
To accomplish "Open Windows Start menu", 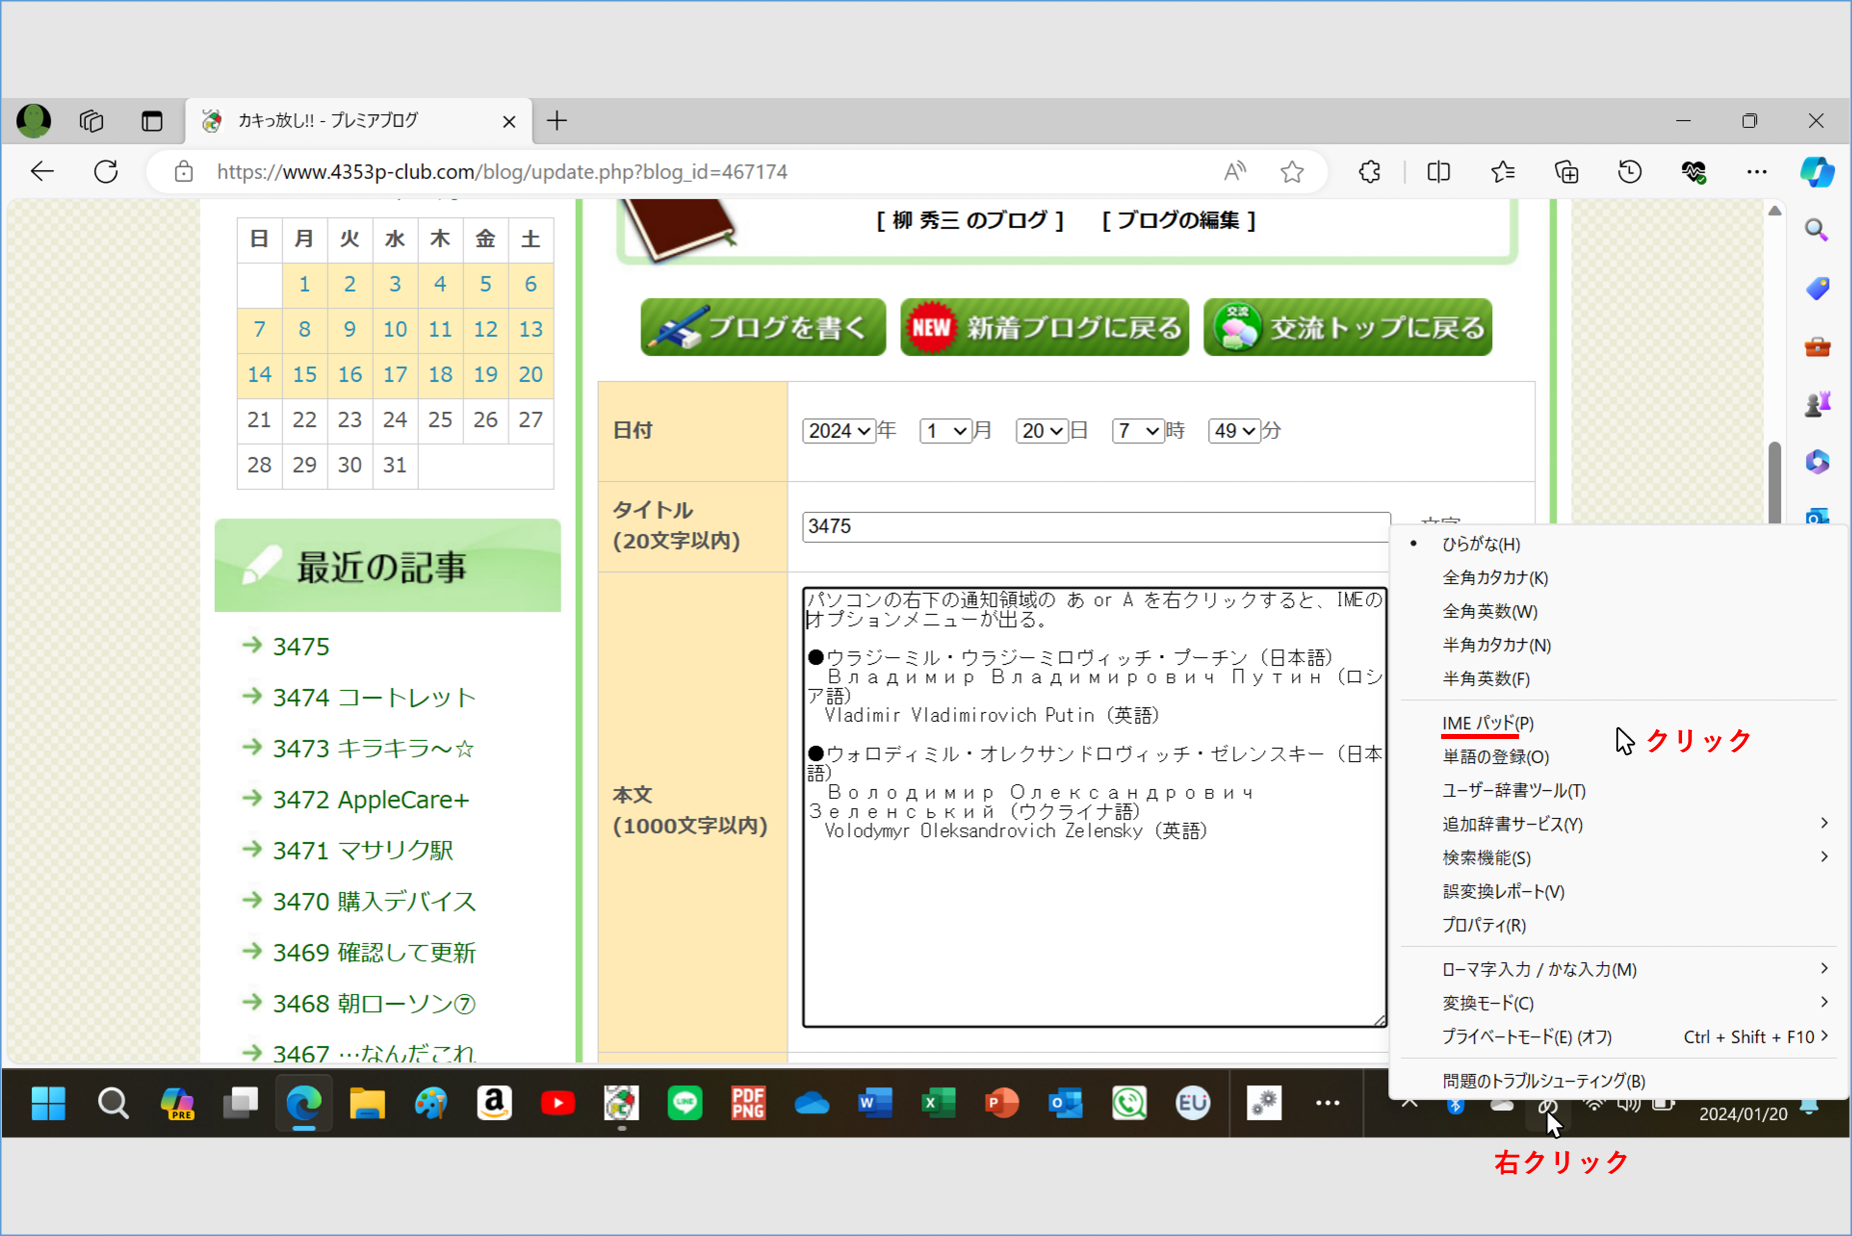I will point(48,1103).
